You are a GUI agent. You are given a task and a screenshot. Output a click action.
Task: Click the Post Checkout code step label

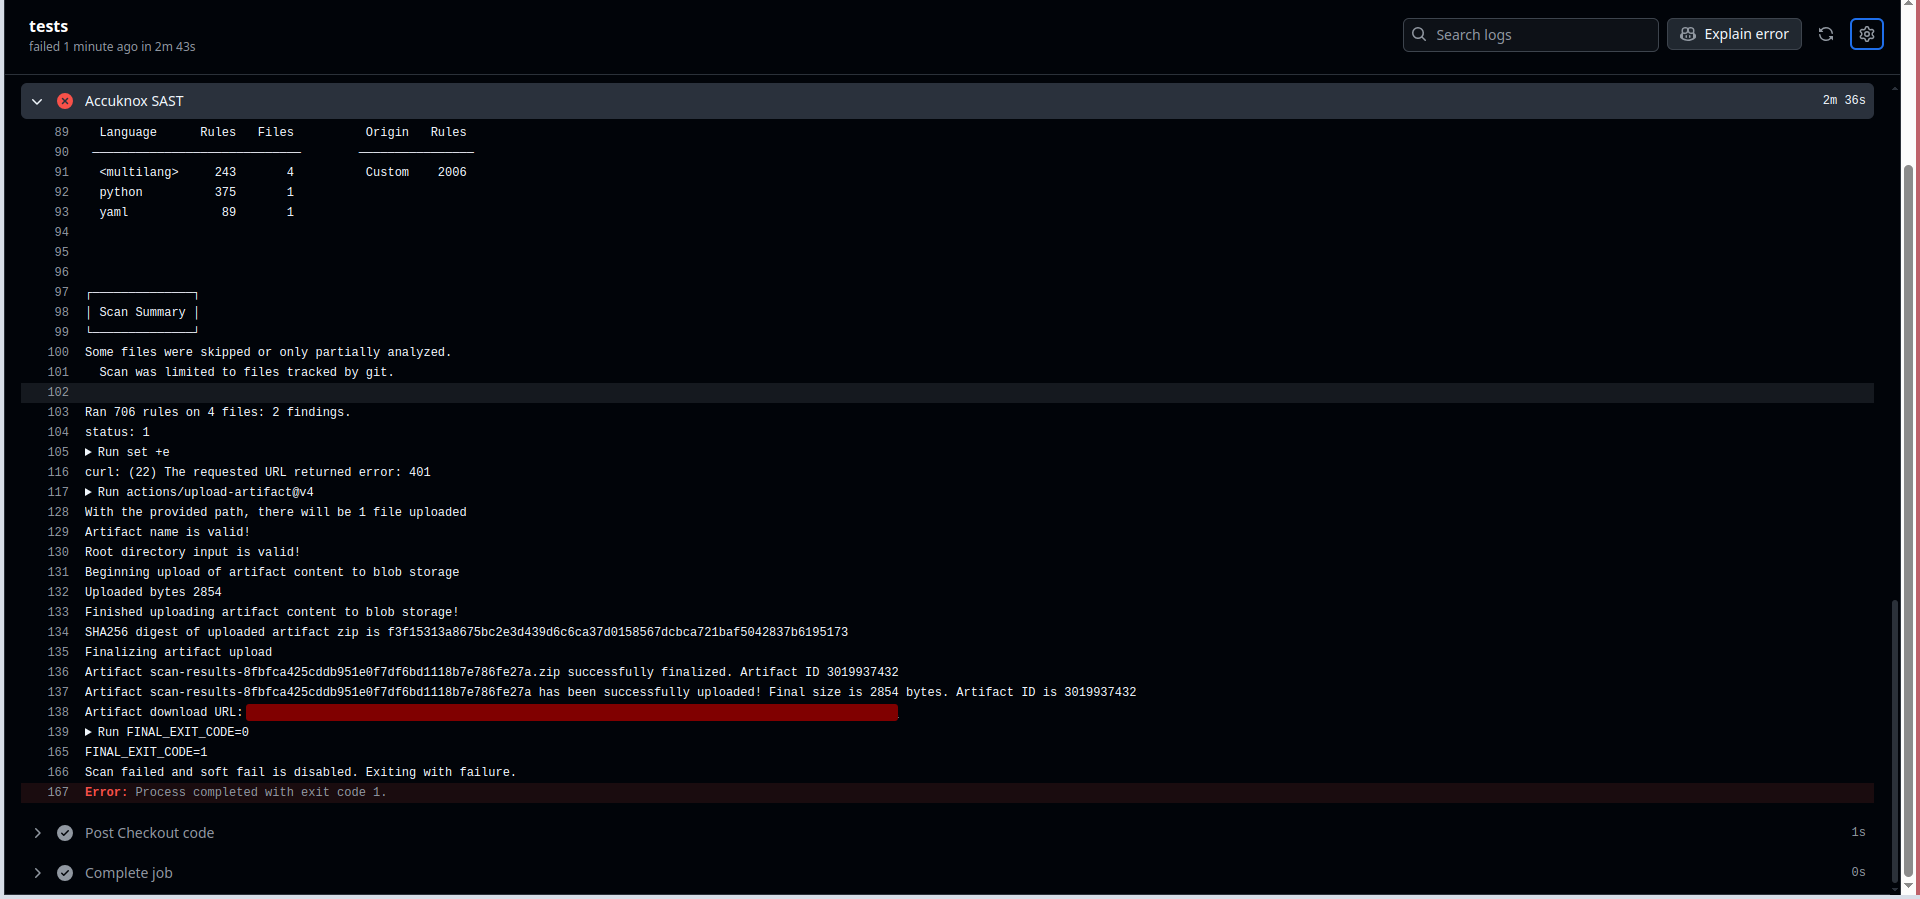[x=149, y=833]
